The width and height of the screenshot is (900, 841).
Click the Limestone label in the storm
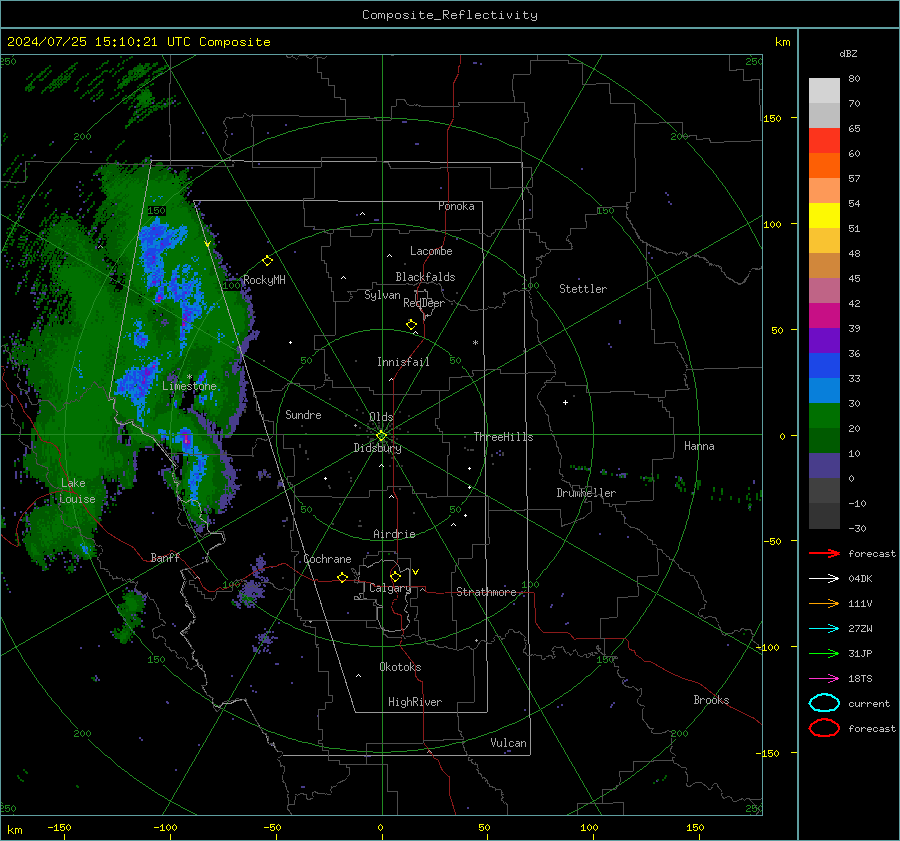tap(189, 386)
